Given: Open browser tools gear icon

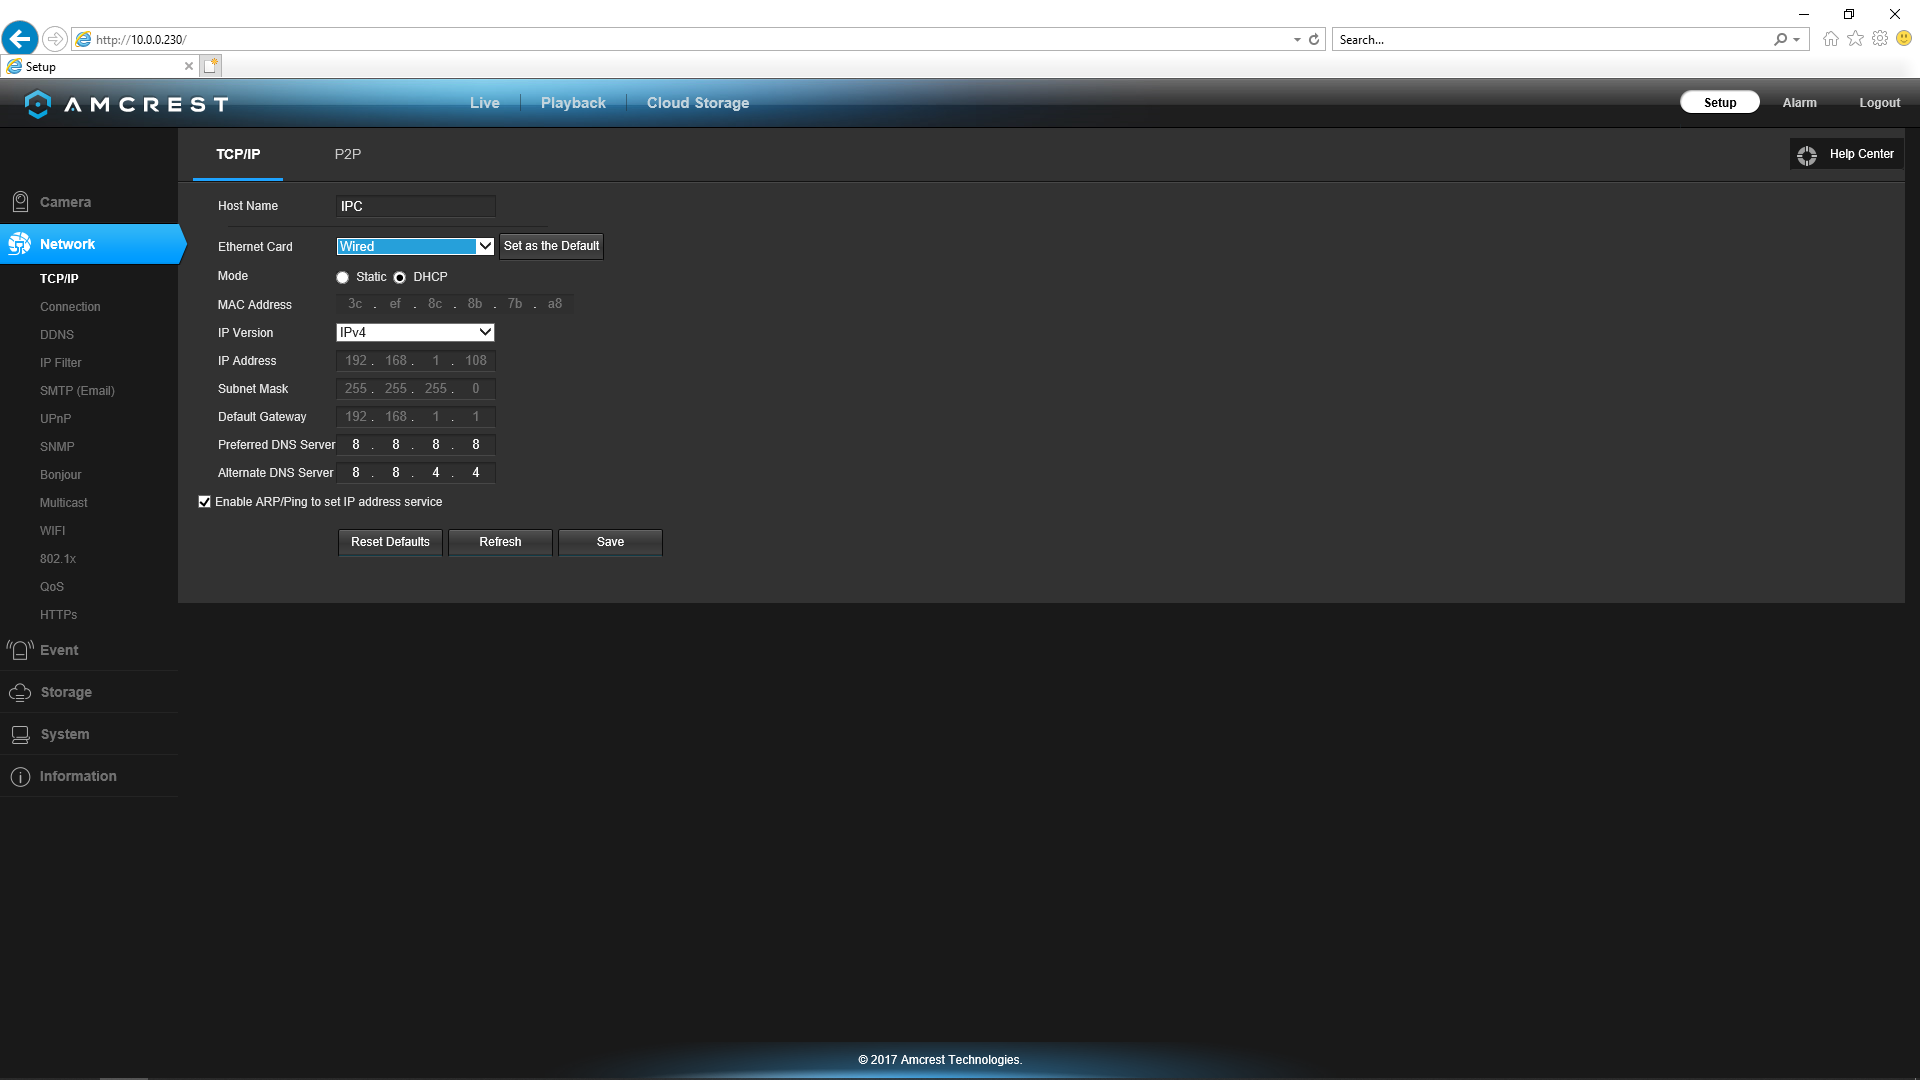Looking at the screenshot, I should (1880, 39).
